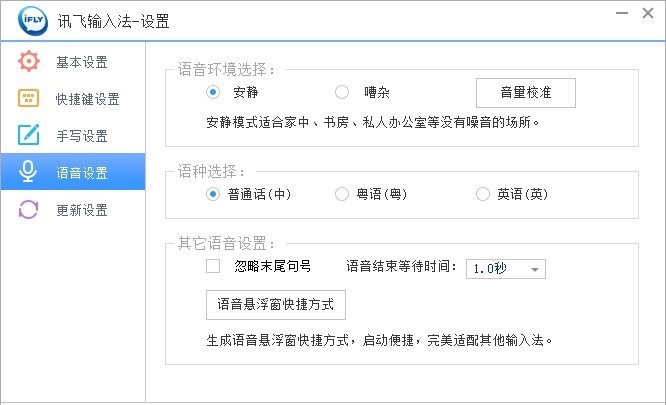Click the keyboard icon for 快捷键设置

28,99
